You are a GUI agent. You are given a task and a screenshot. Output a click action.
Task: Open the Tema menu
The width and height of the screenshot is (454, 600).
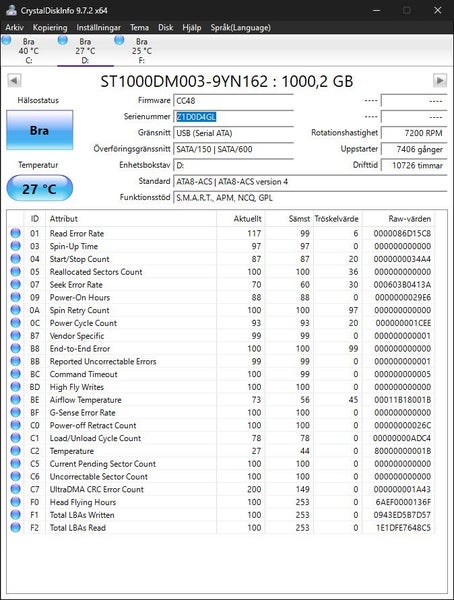point(139,28)
